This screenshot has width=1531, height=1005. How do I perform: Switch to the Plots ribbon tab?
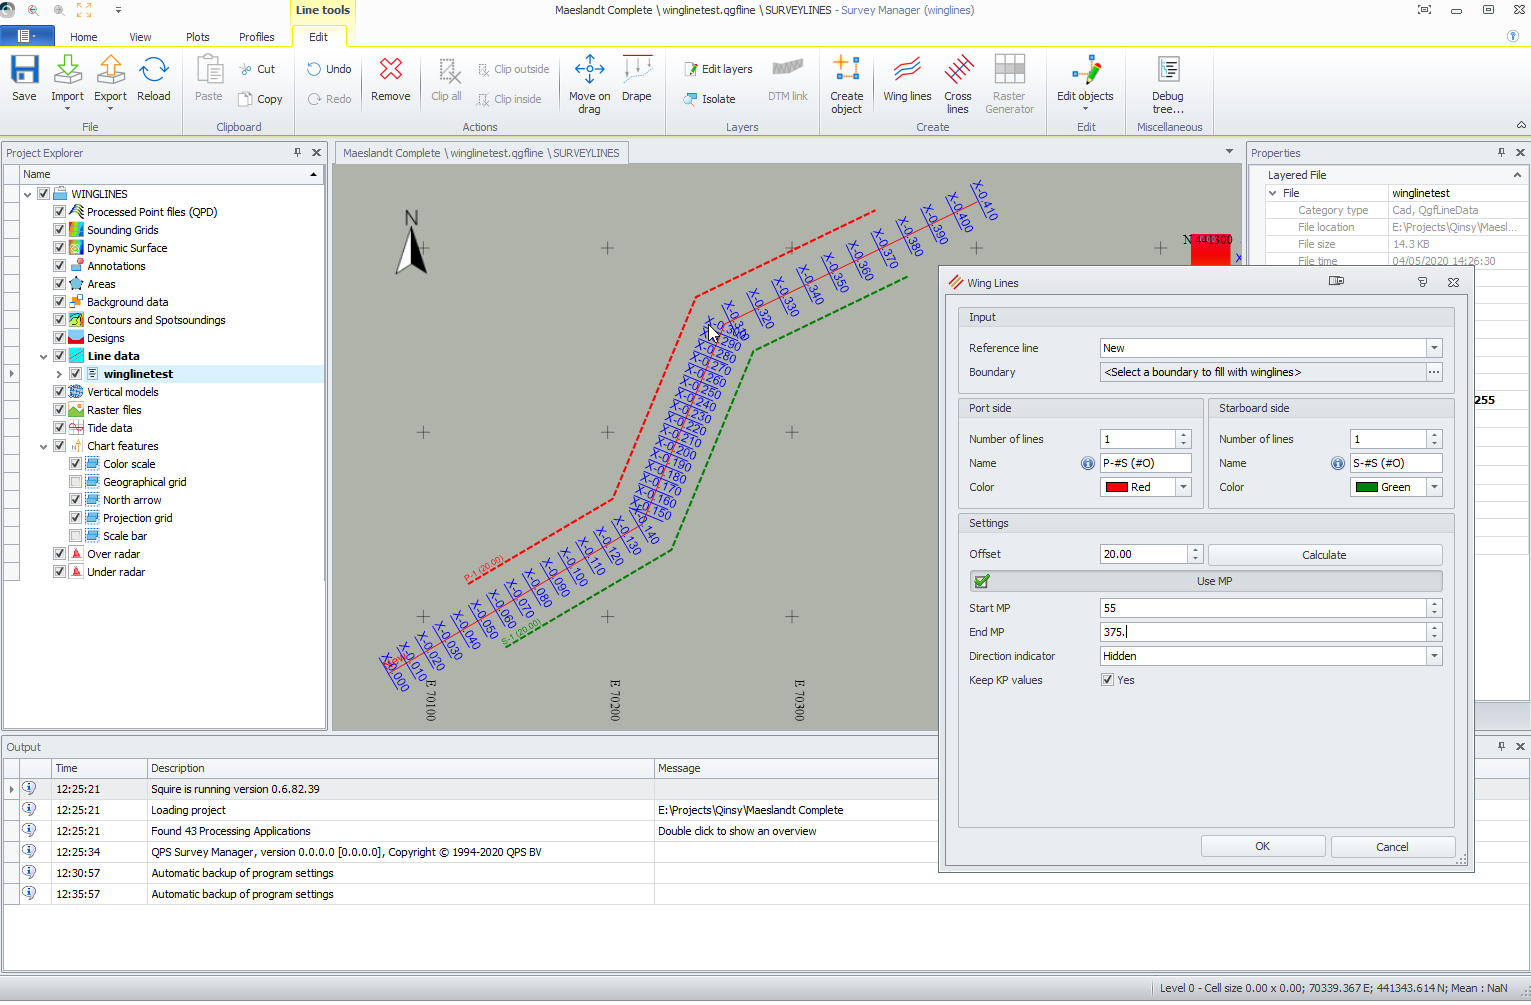tap(198, 37)
